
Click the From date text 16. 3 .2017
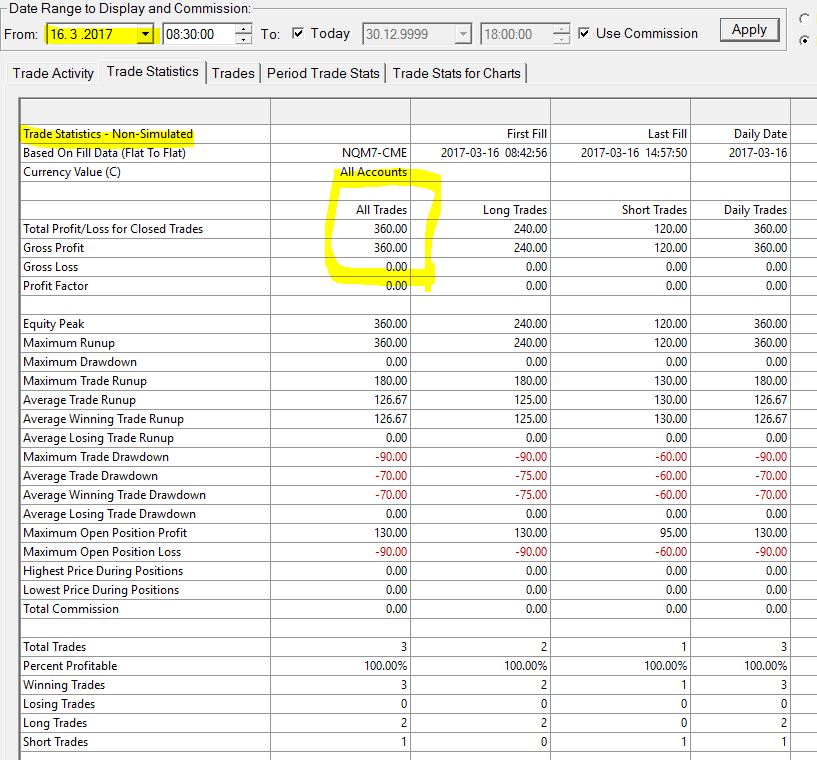(81, 34)
